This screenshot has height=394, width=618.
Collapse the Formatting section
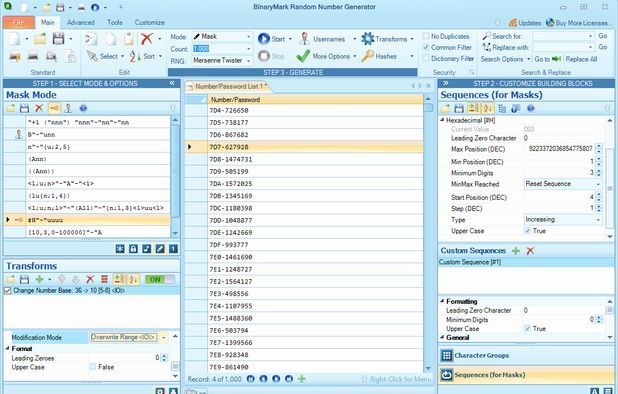pos(442,301)
